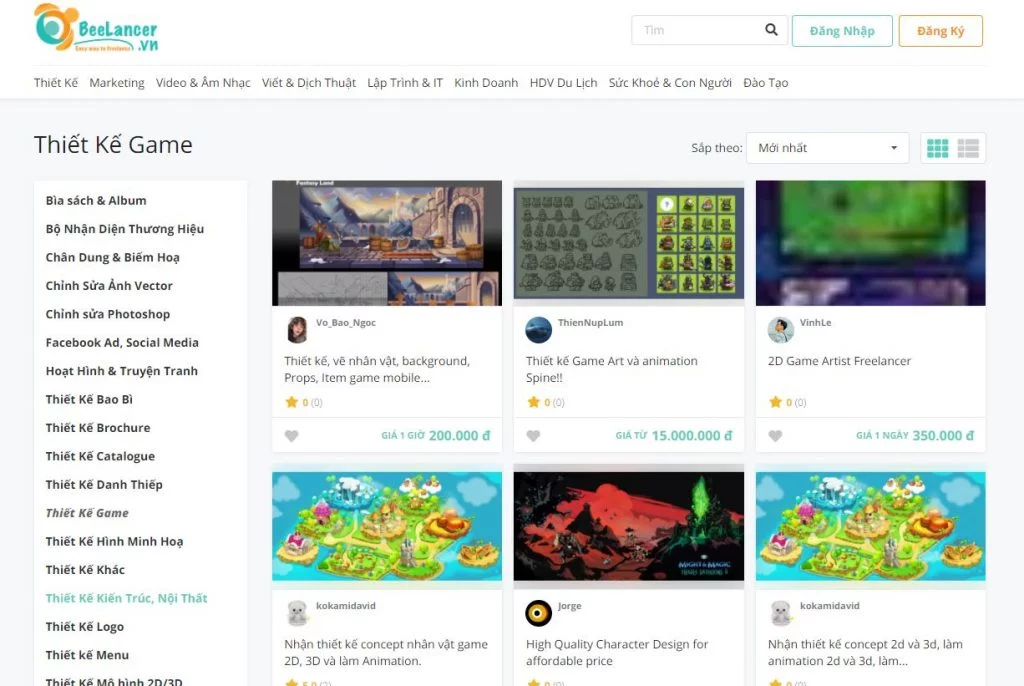
Task: Click the BeeLancer.vn logo
Action: 96,28
